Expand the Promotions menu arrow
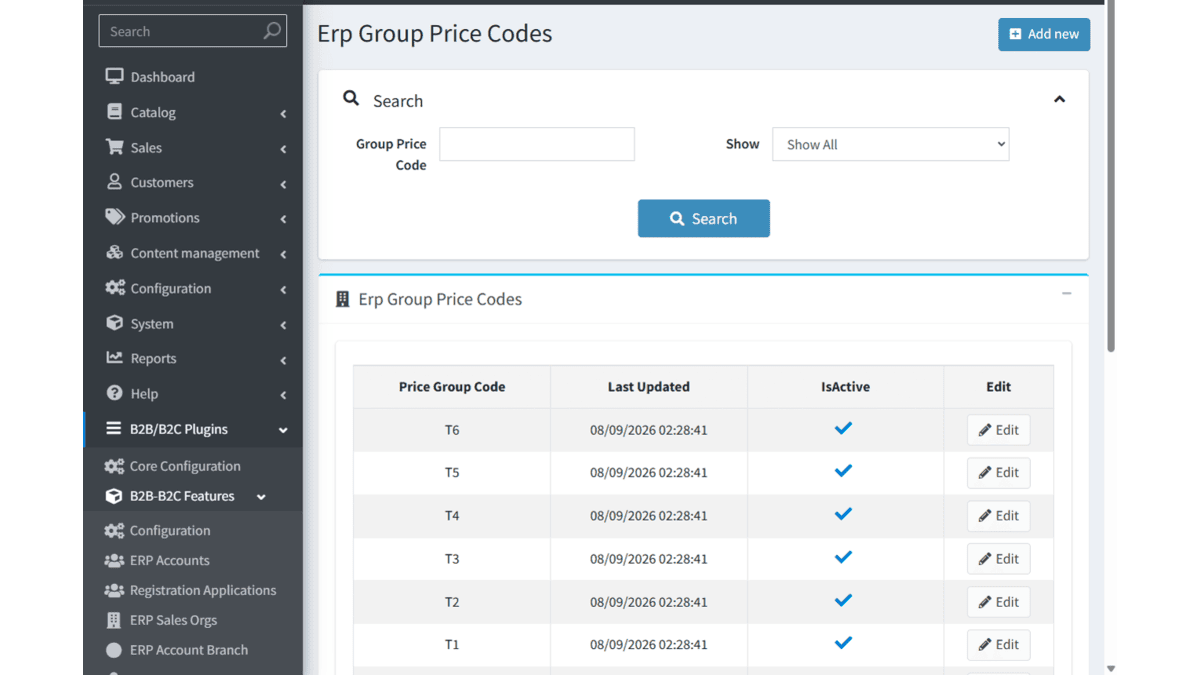Image resolution: width=1200 pixels, height=675 pixels. (283, 219)
